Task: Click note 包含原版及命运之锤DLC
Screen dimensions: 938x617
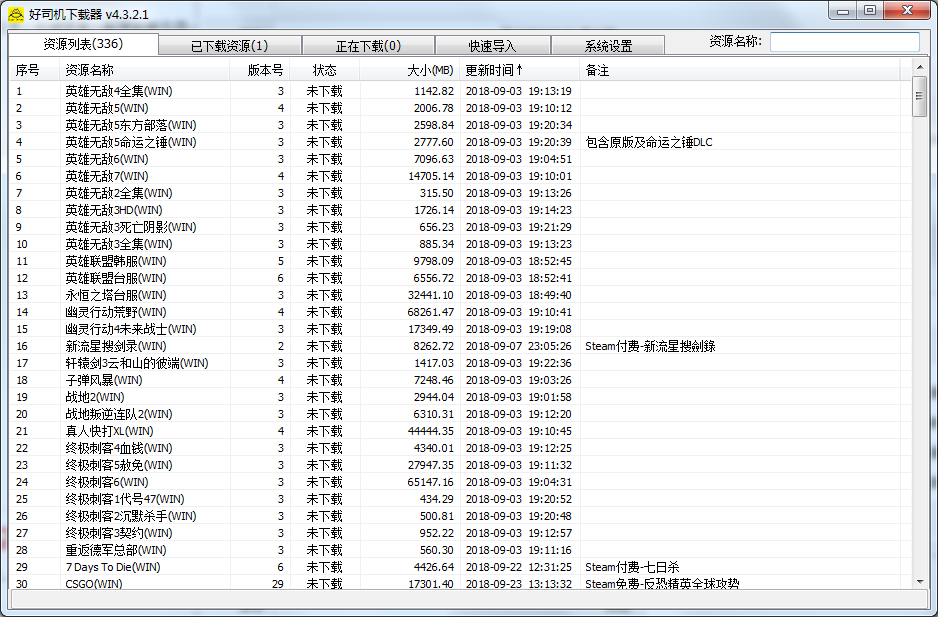Action: 649,142
